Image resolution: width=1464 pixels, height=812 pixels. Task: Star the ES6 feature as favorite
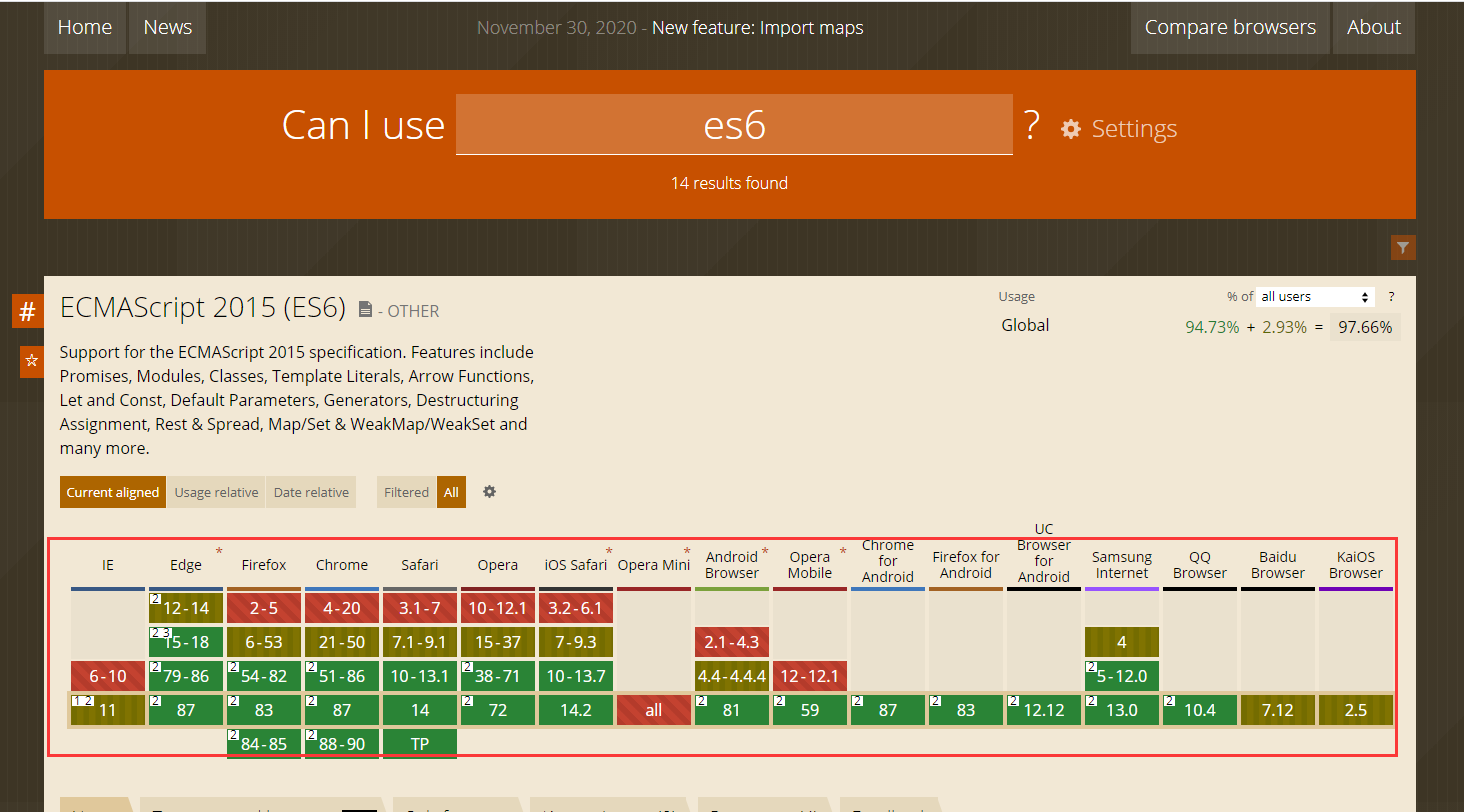32,361
